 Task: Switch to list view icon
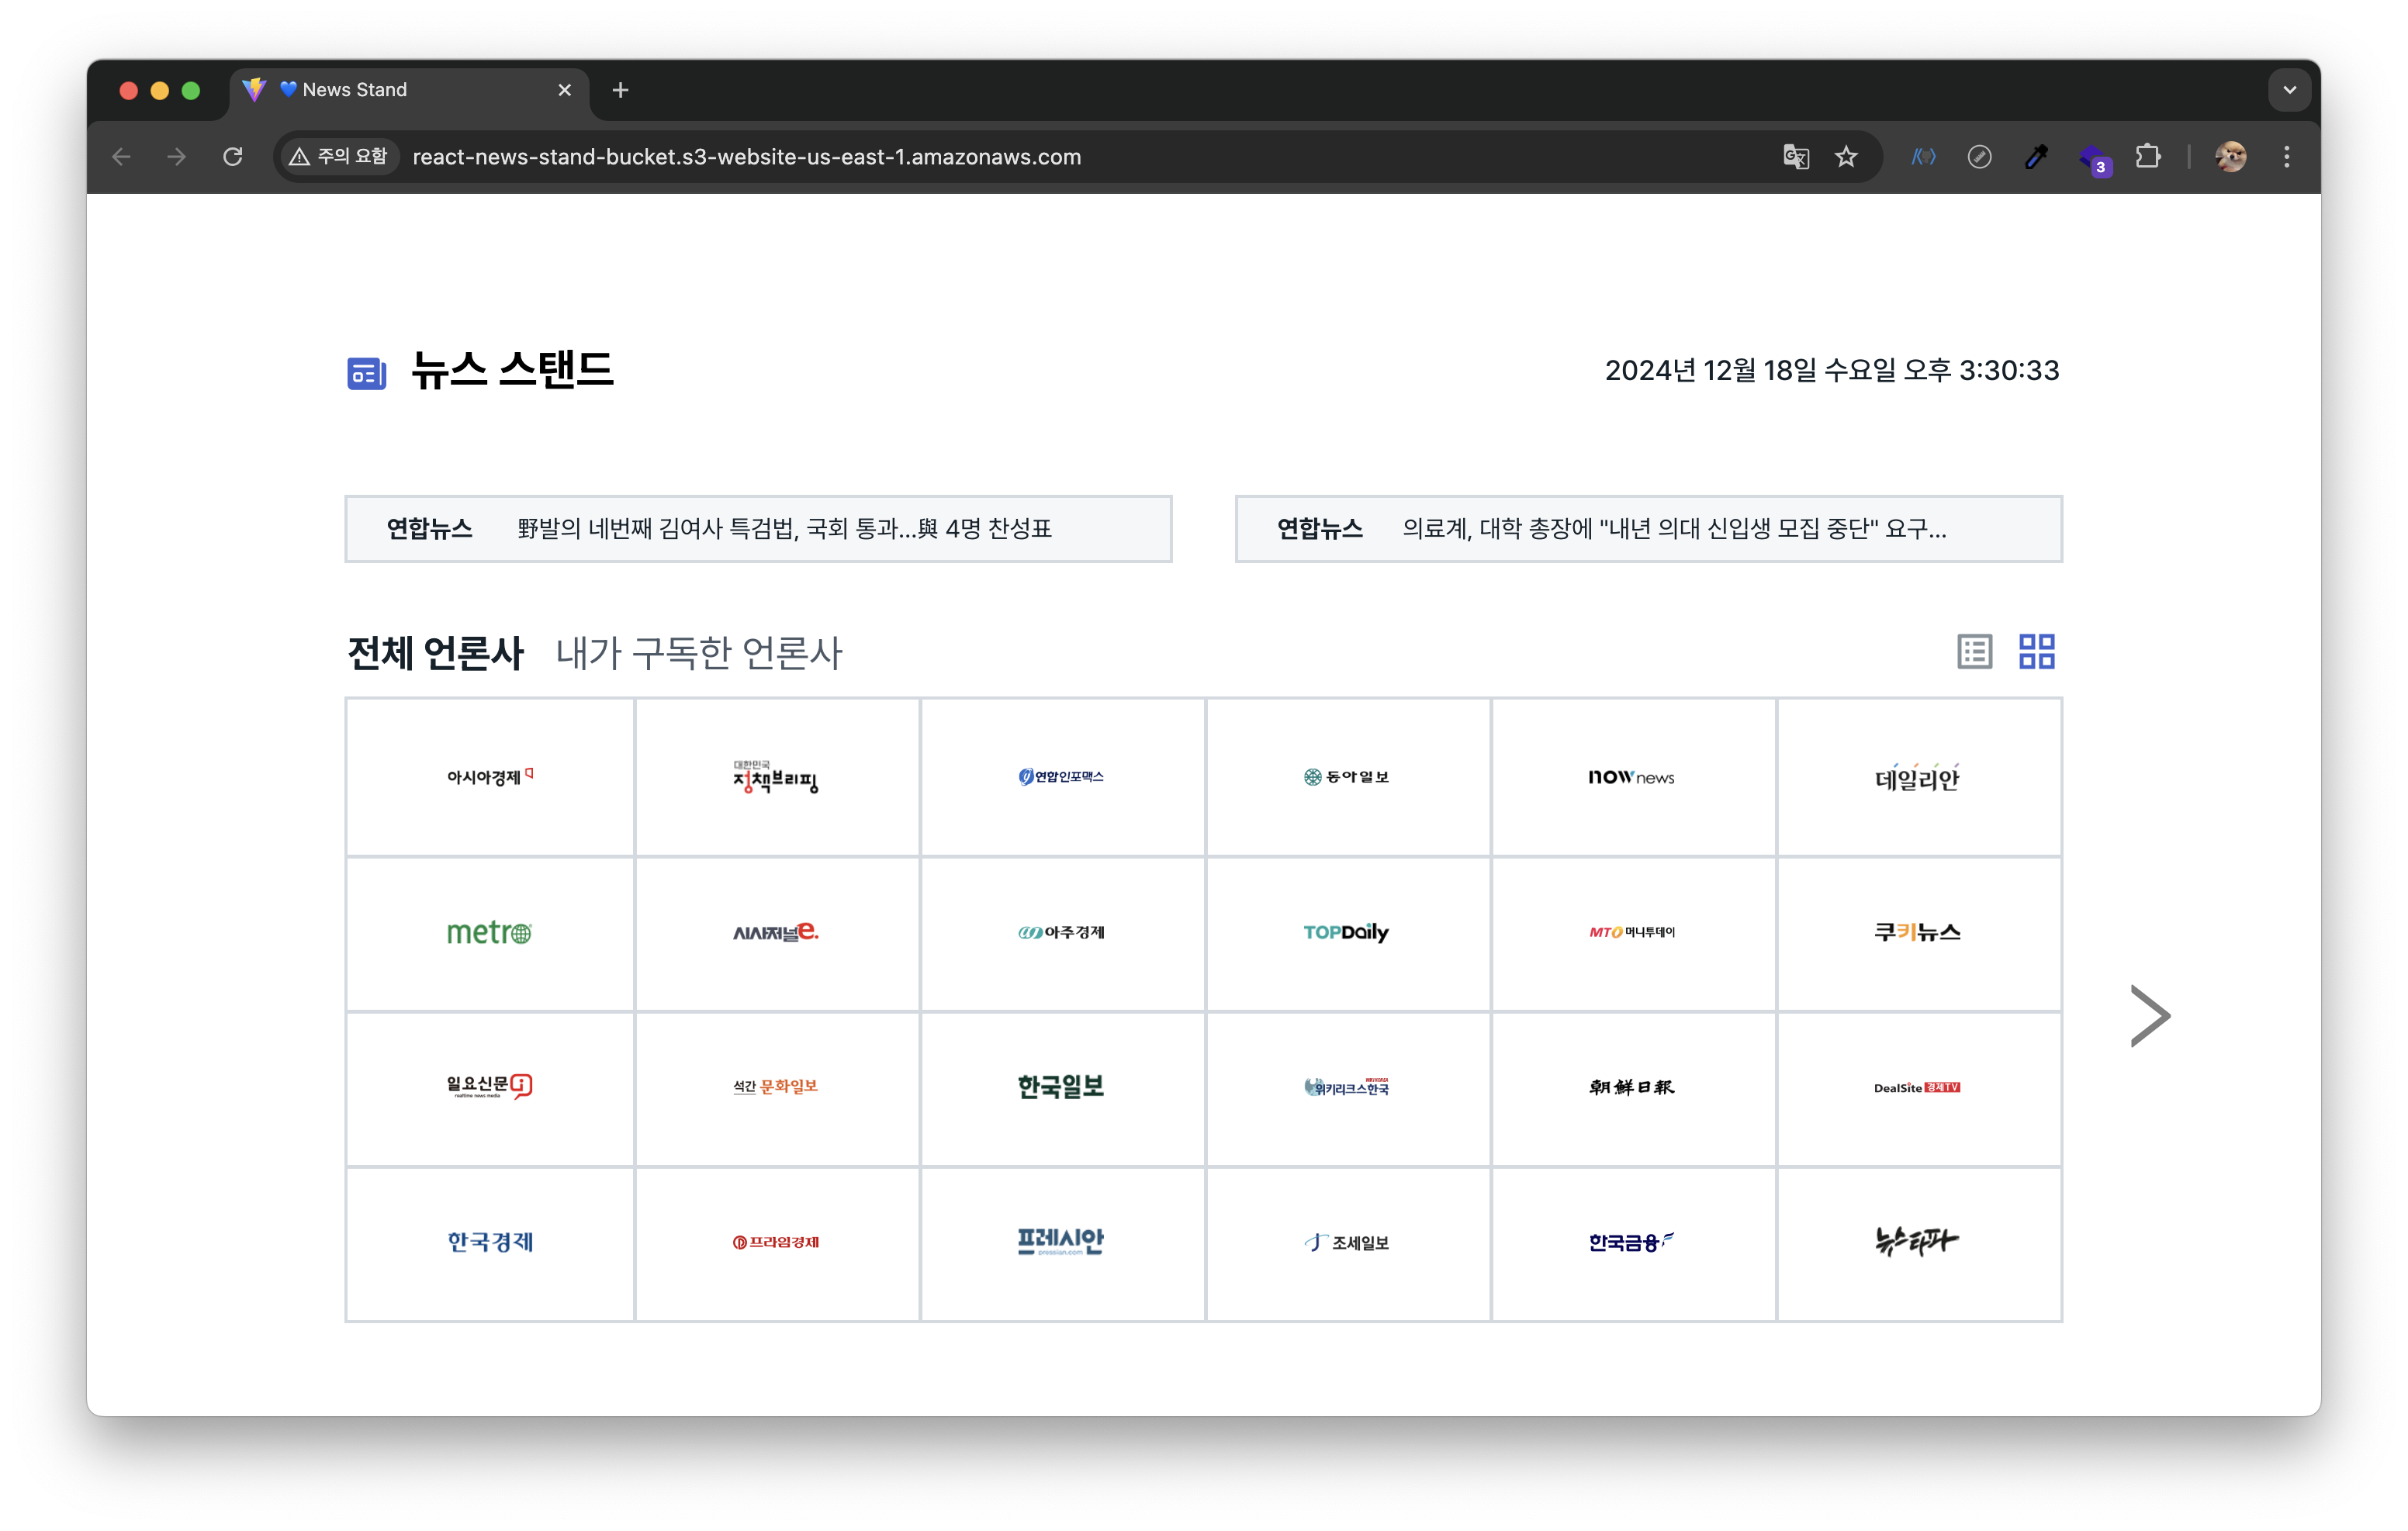[1974, 652]
